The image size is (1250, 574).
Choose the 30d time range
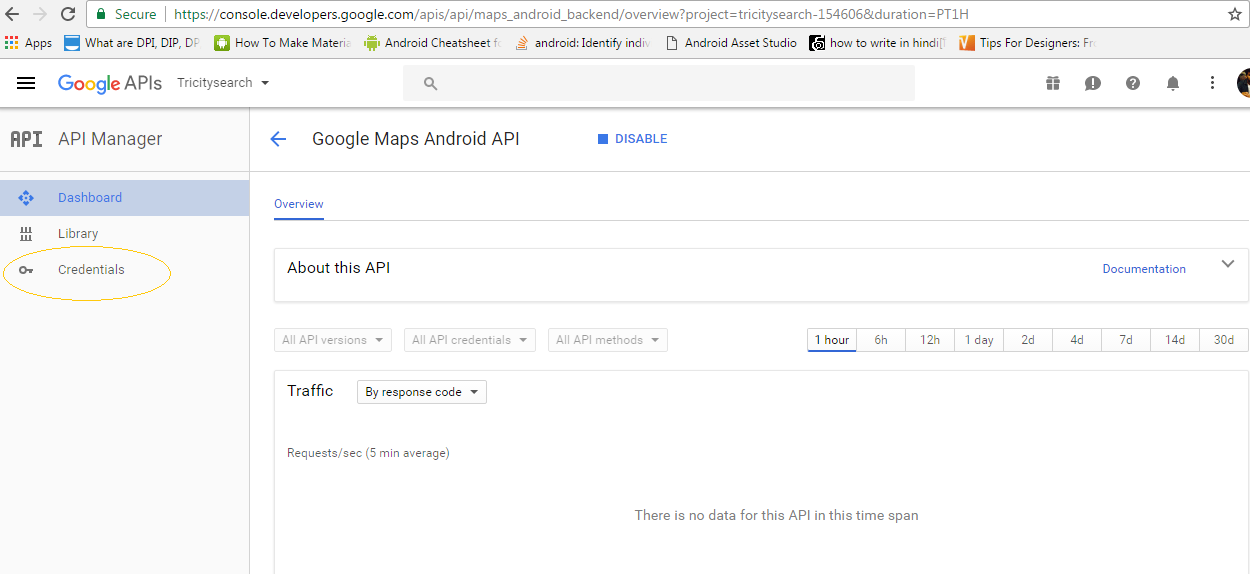[x=1224, y=340]
